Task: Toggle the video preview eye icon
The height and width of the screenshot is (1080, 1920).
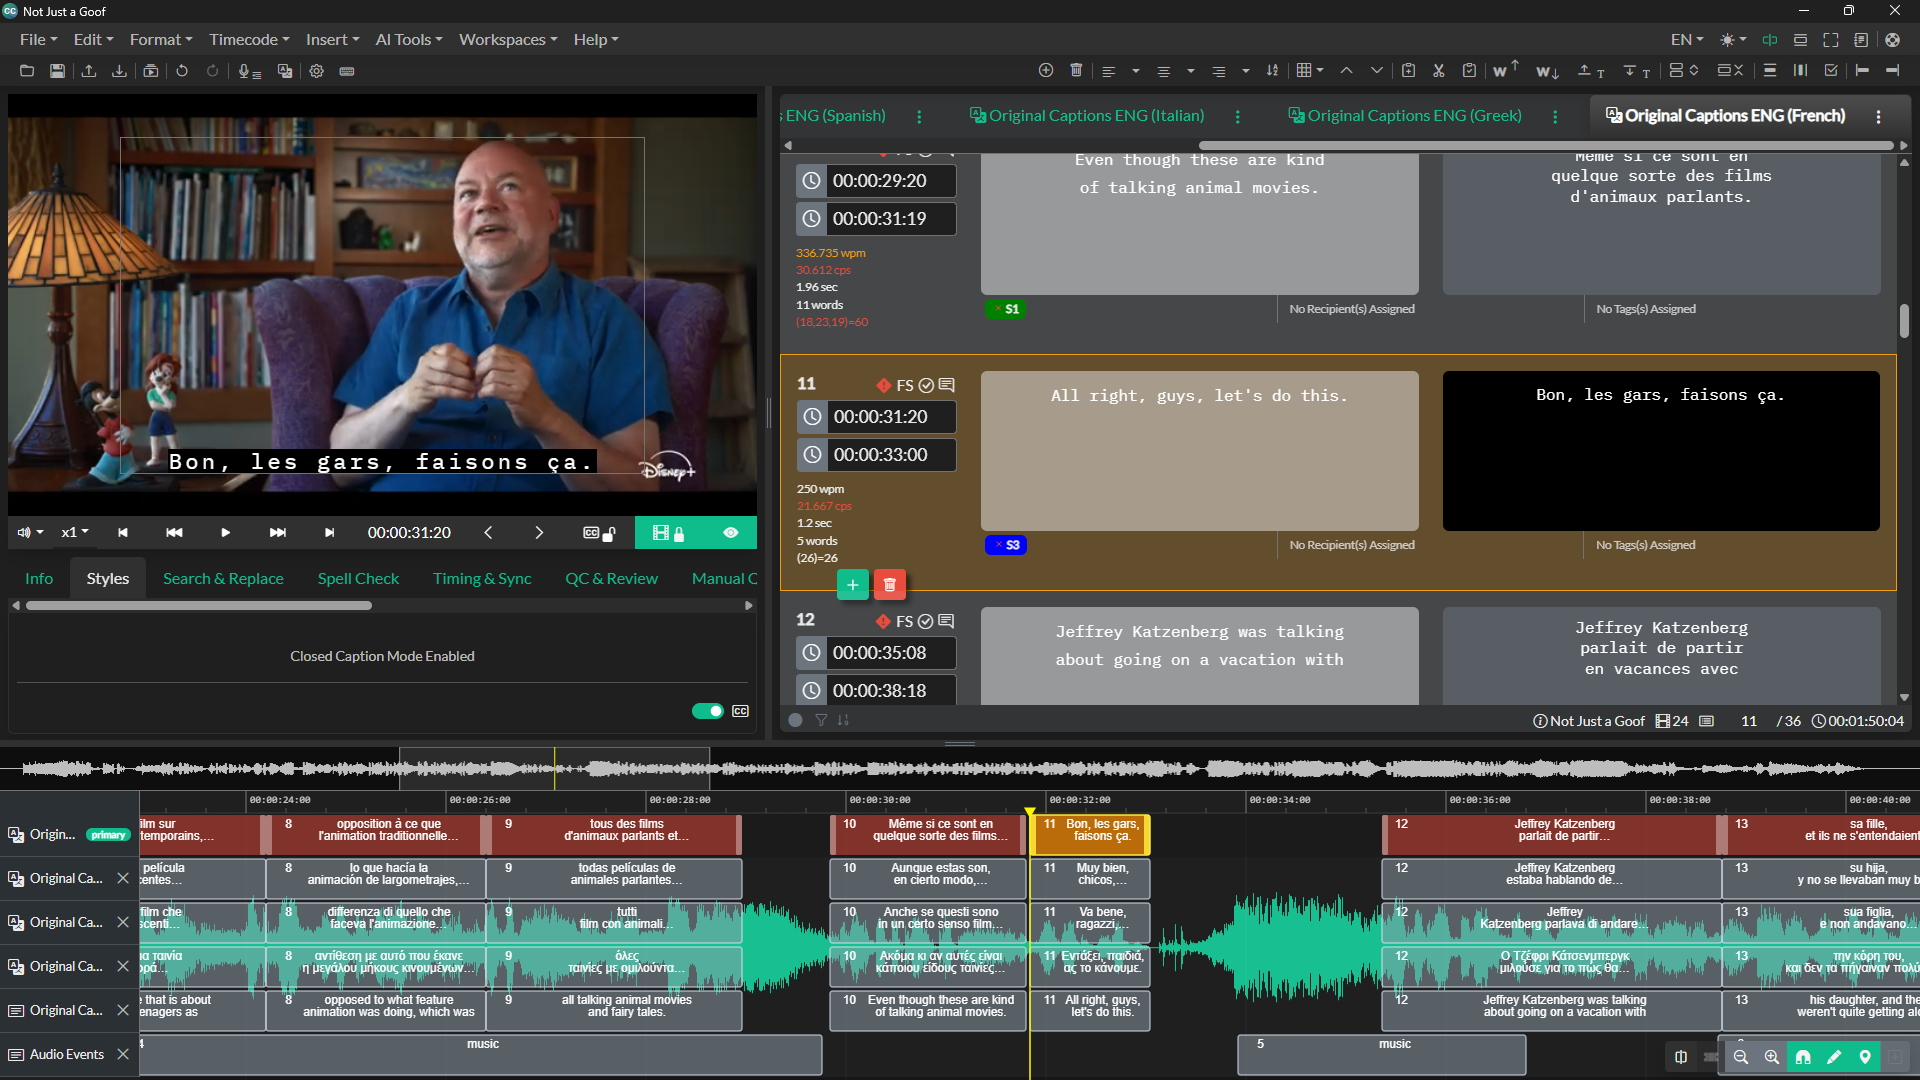Action: (731, 533)
